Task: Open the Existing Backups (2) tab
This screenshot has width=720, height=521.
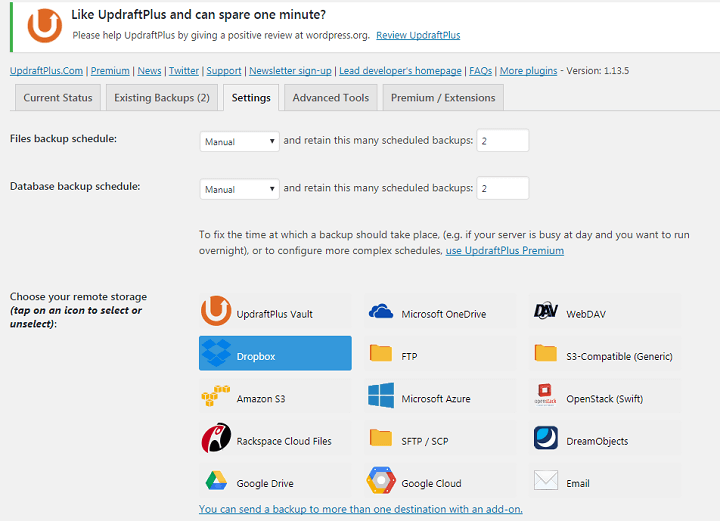Action: 162,98
